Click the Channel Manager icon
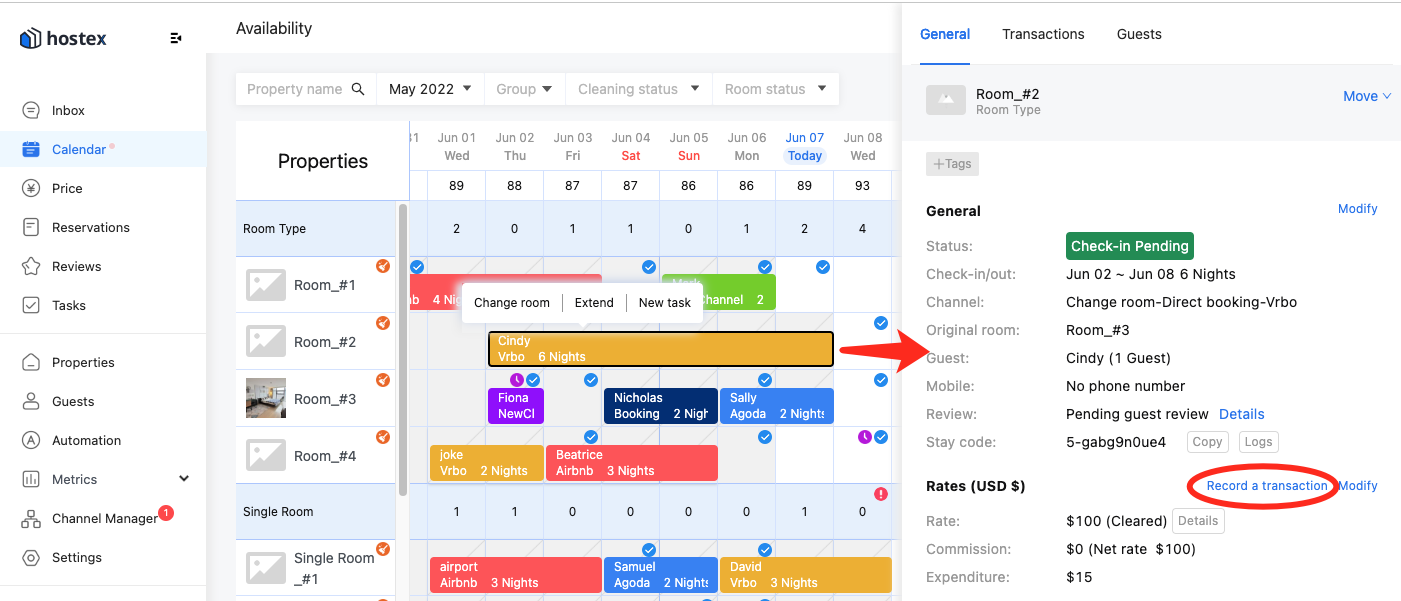This screenshot has width=1401, height=601. pos(32,519)
